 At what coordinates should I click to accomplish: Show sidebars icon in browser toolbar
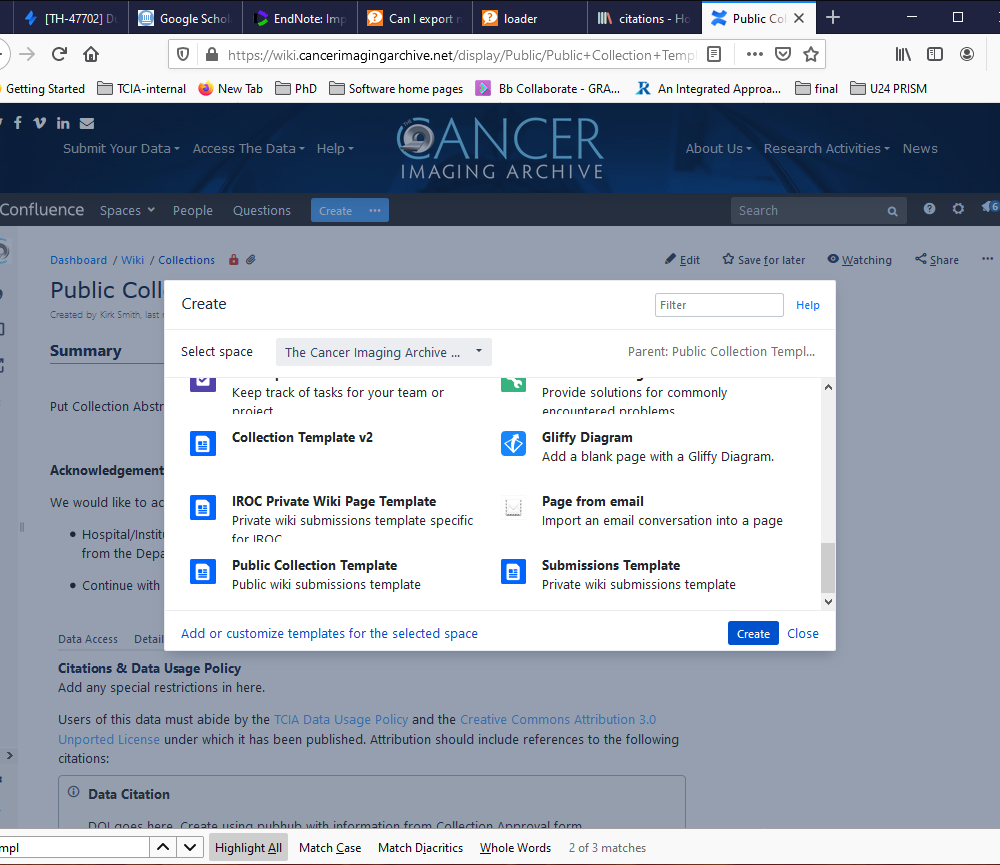pos(935,54)
